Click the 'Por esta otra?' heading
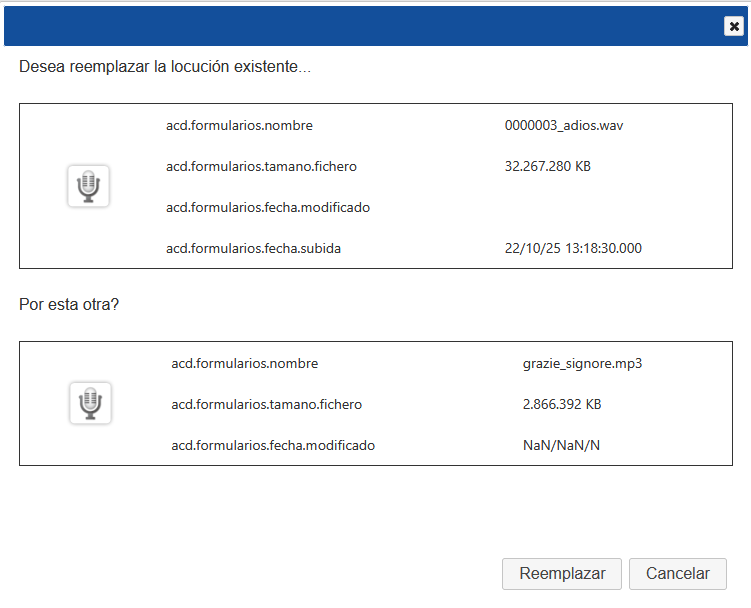The width and height of the screenshot is (751, 608). [69, 304]
